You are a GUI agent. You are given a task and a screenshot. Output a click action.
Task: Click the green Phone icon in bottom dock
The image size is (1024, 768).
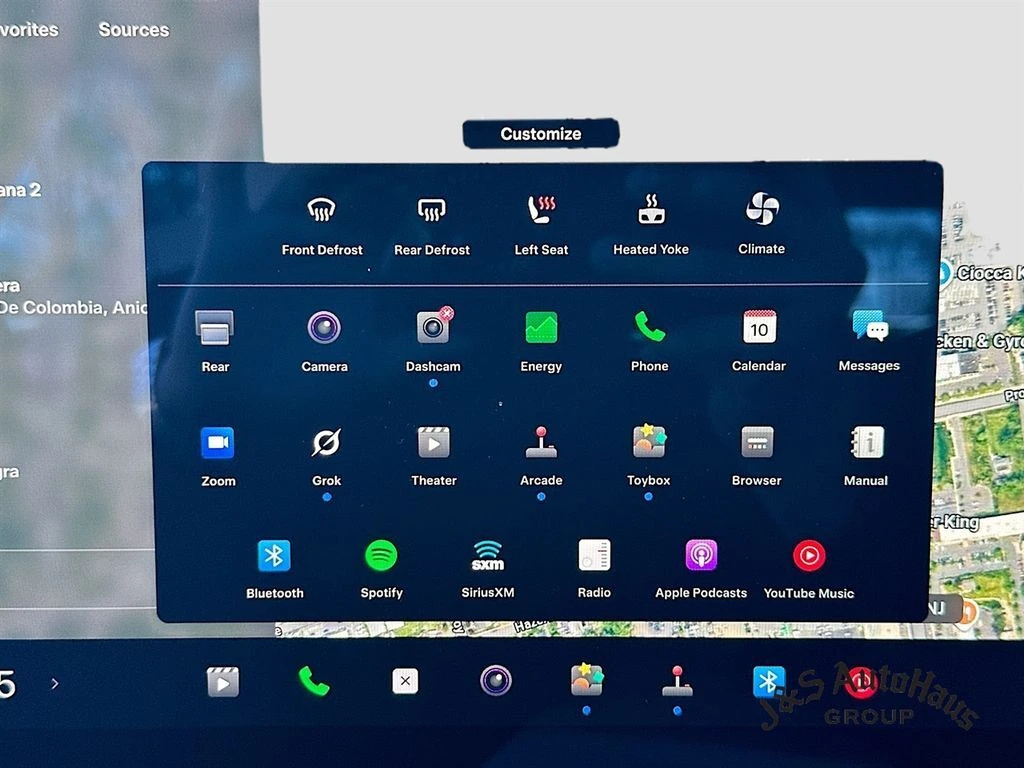pyautogui.click(x=313, y=682)
